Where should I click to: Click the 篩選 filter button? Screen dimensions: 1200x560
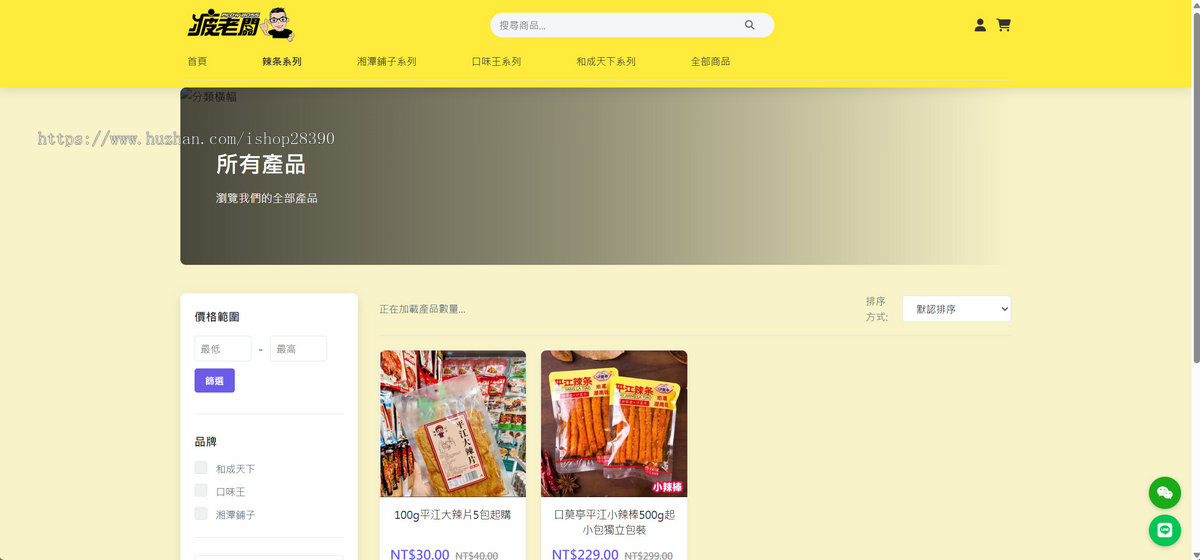[214, 380]
